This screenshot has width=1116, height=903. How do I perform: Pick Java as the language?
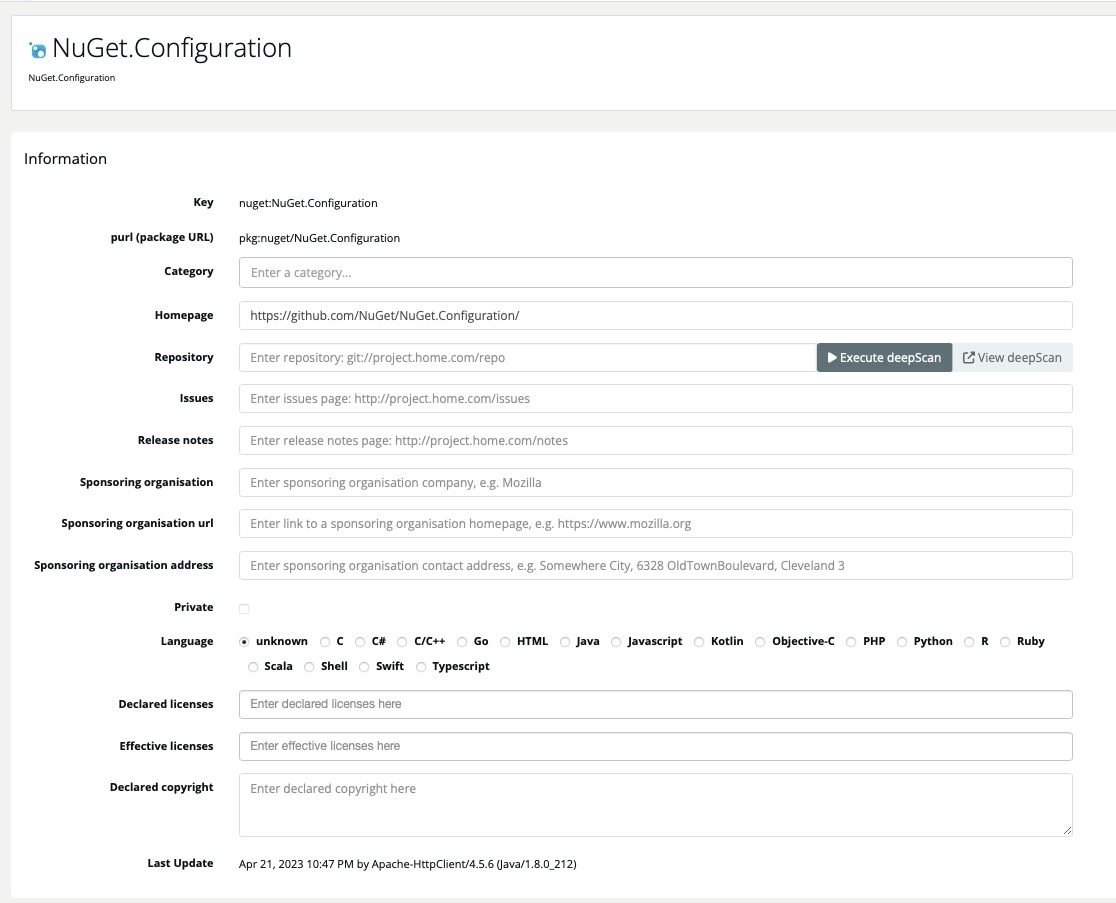click(x=564, y=642)
